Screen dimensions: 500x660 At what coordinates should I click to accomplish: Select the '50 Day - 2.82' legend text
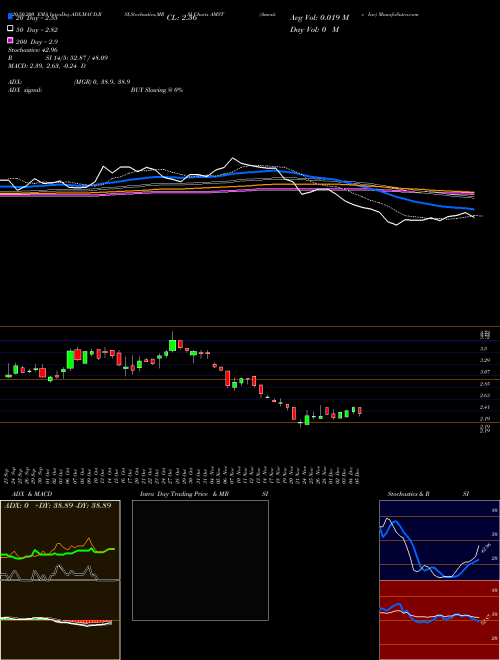coord(37,30)
